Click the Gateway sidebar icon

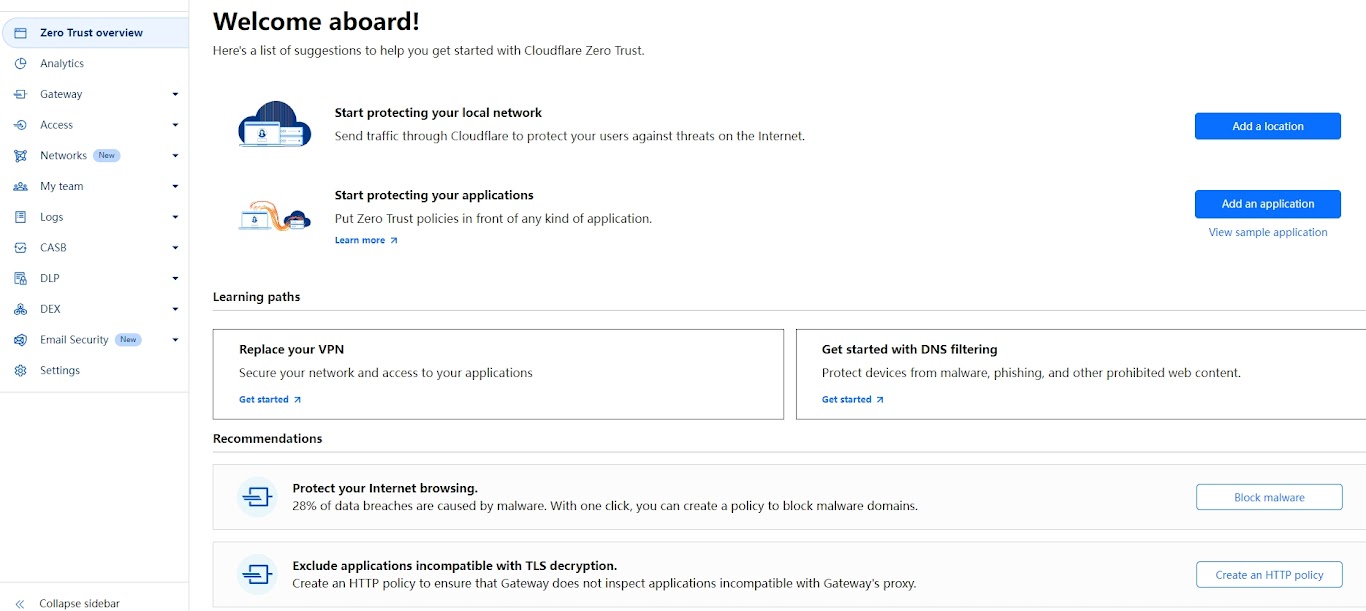20,94
